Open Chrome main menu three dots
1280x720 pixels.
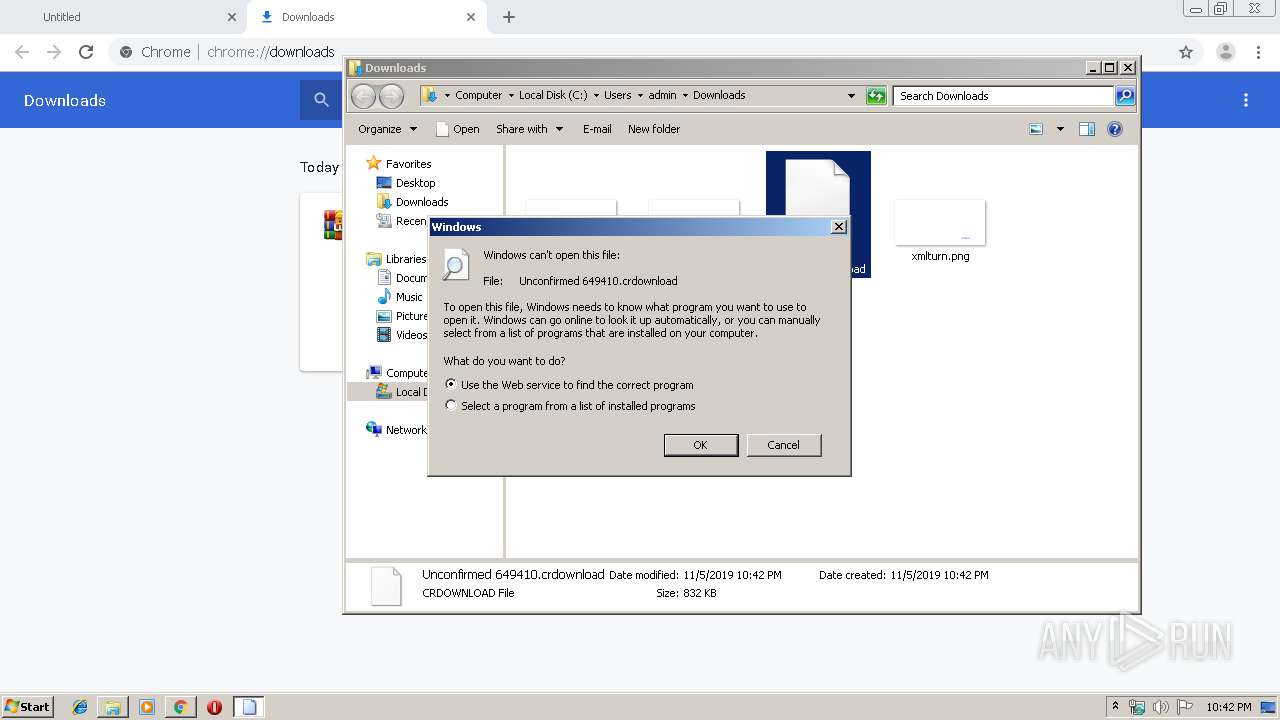[x=1258, y=52]
